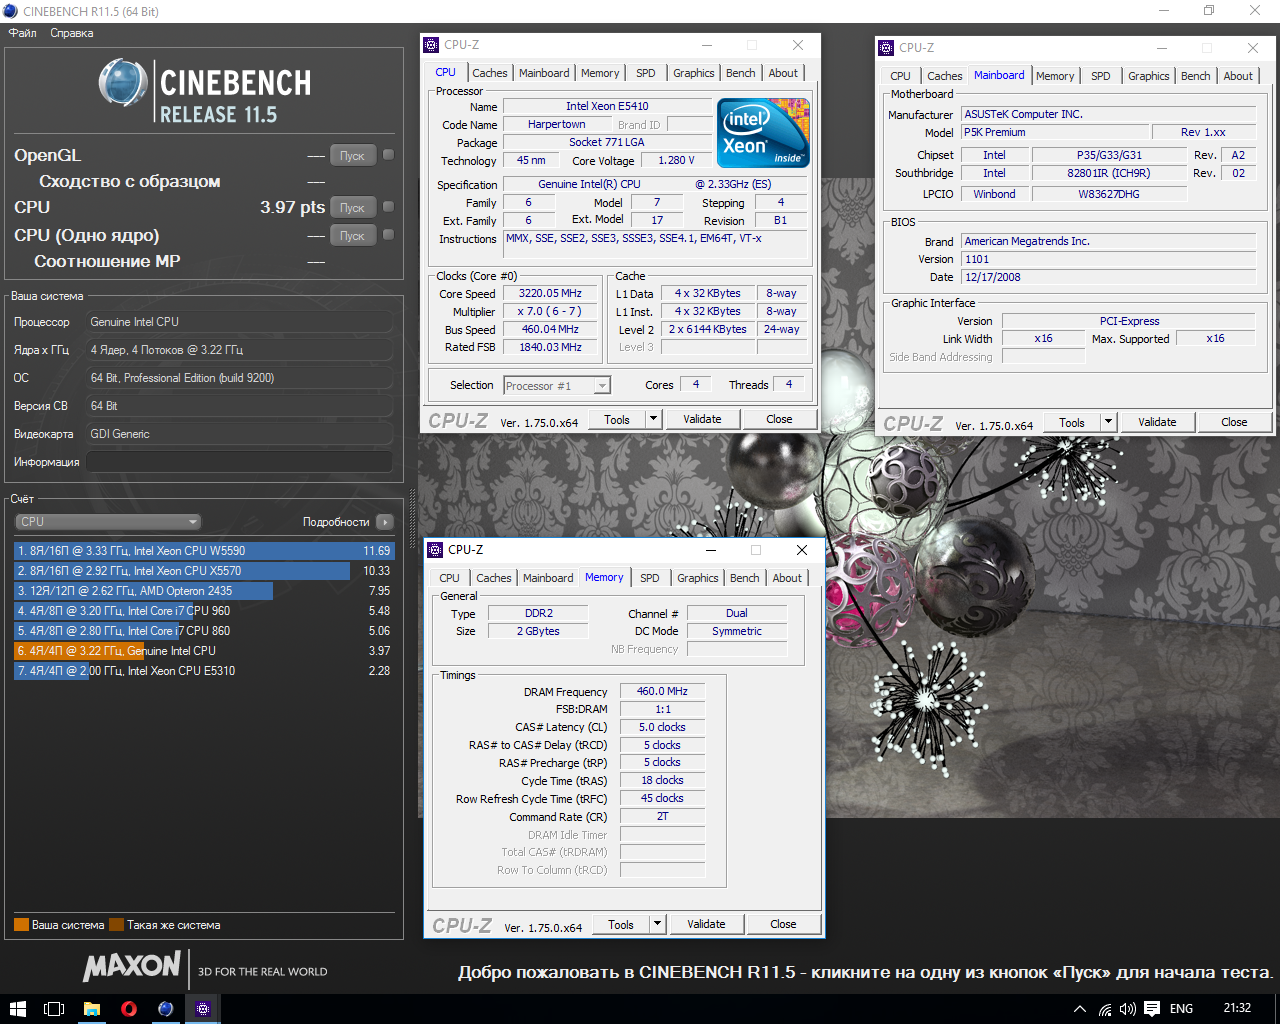Show hidden system tray icons

(1080, 1009)
